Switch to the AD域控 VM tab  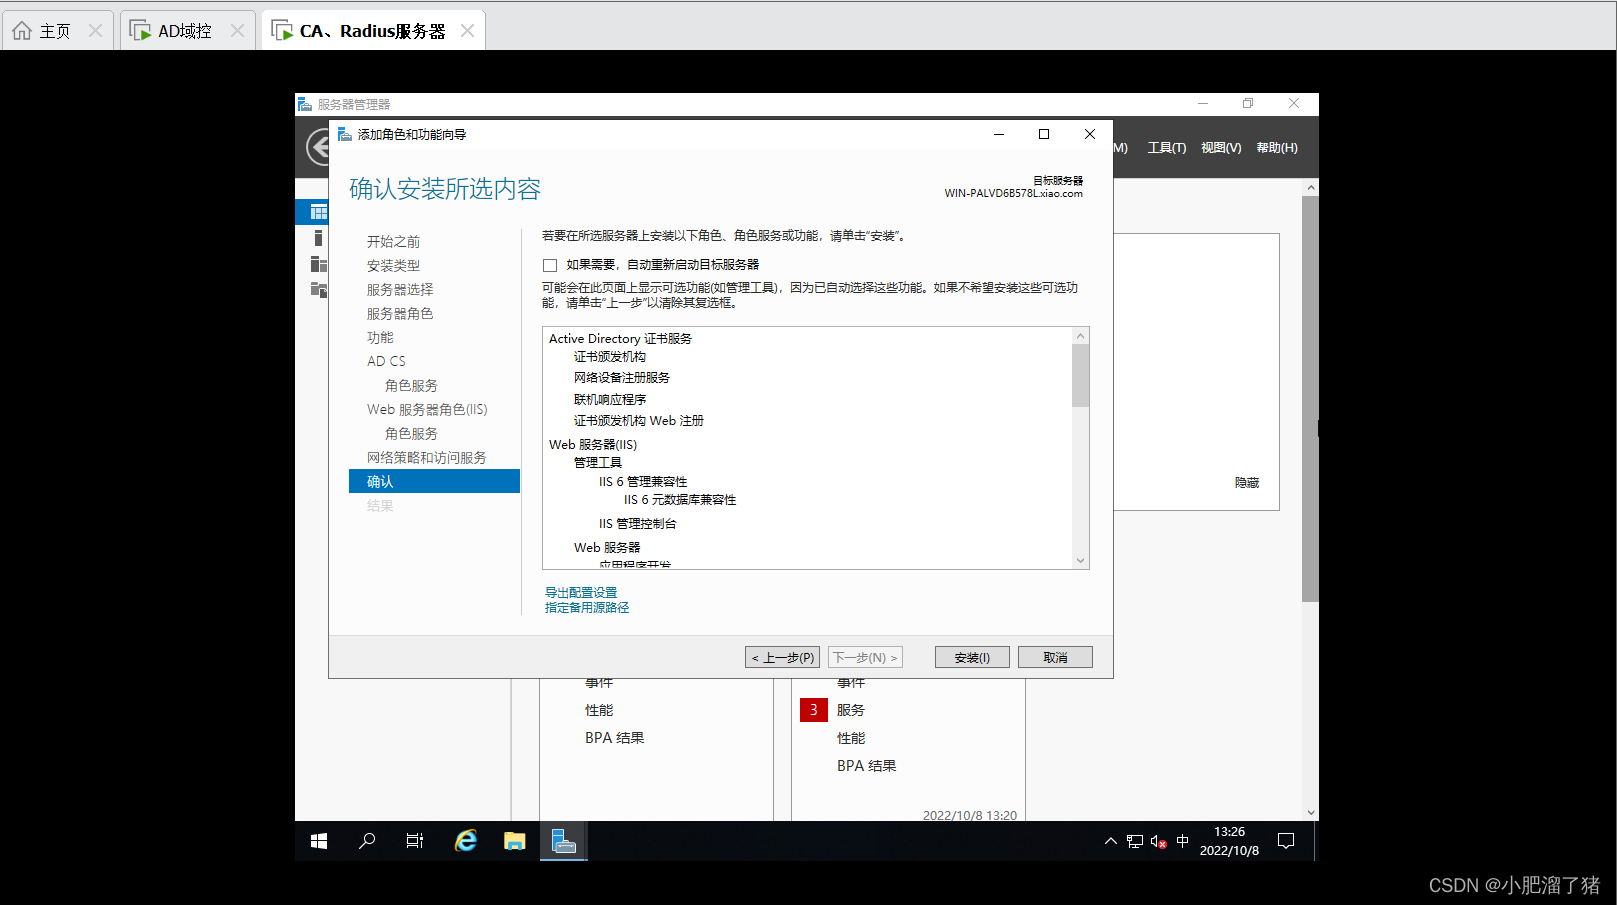[186, 31]
